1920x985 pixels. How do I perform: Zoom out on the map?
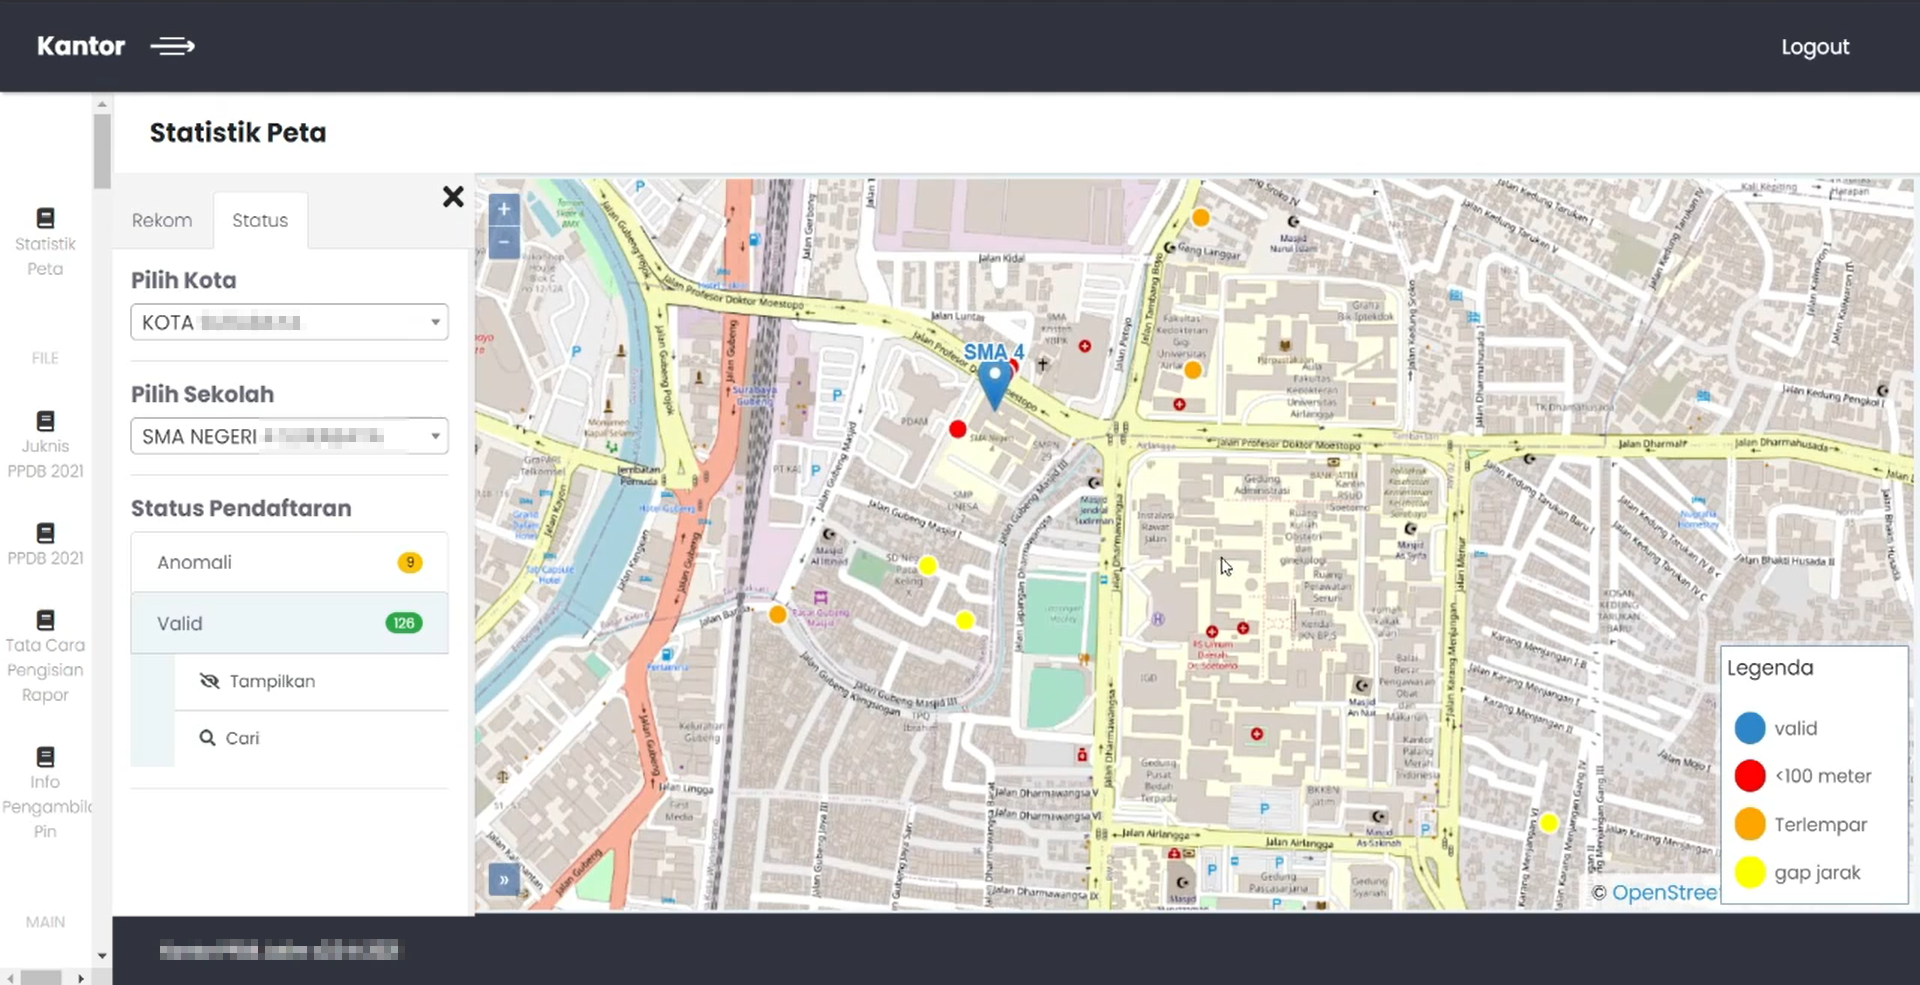(x=504, y=242)
